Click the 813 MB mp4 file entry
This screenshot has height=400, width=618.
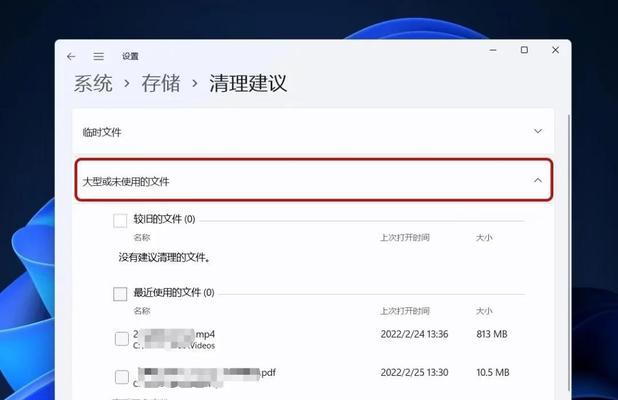[319, 339]
